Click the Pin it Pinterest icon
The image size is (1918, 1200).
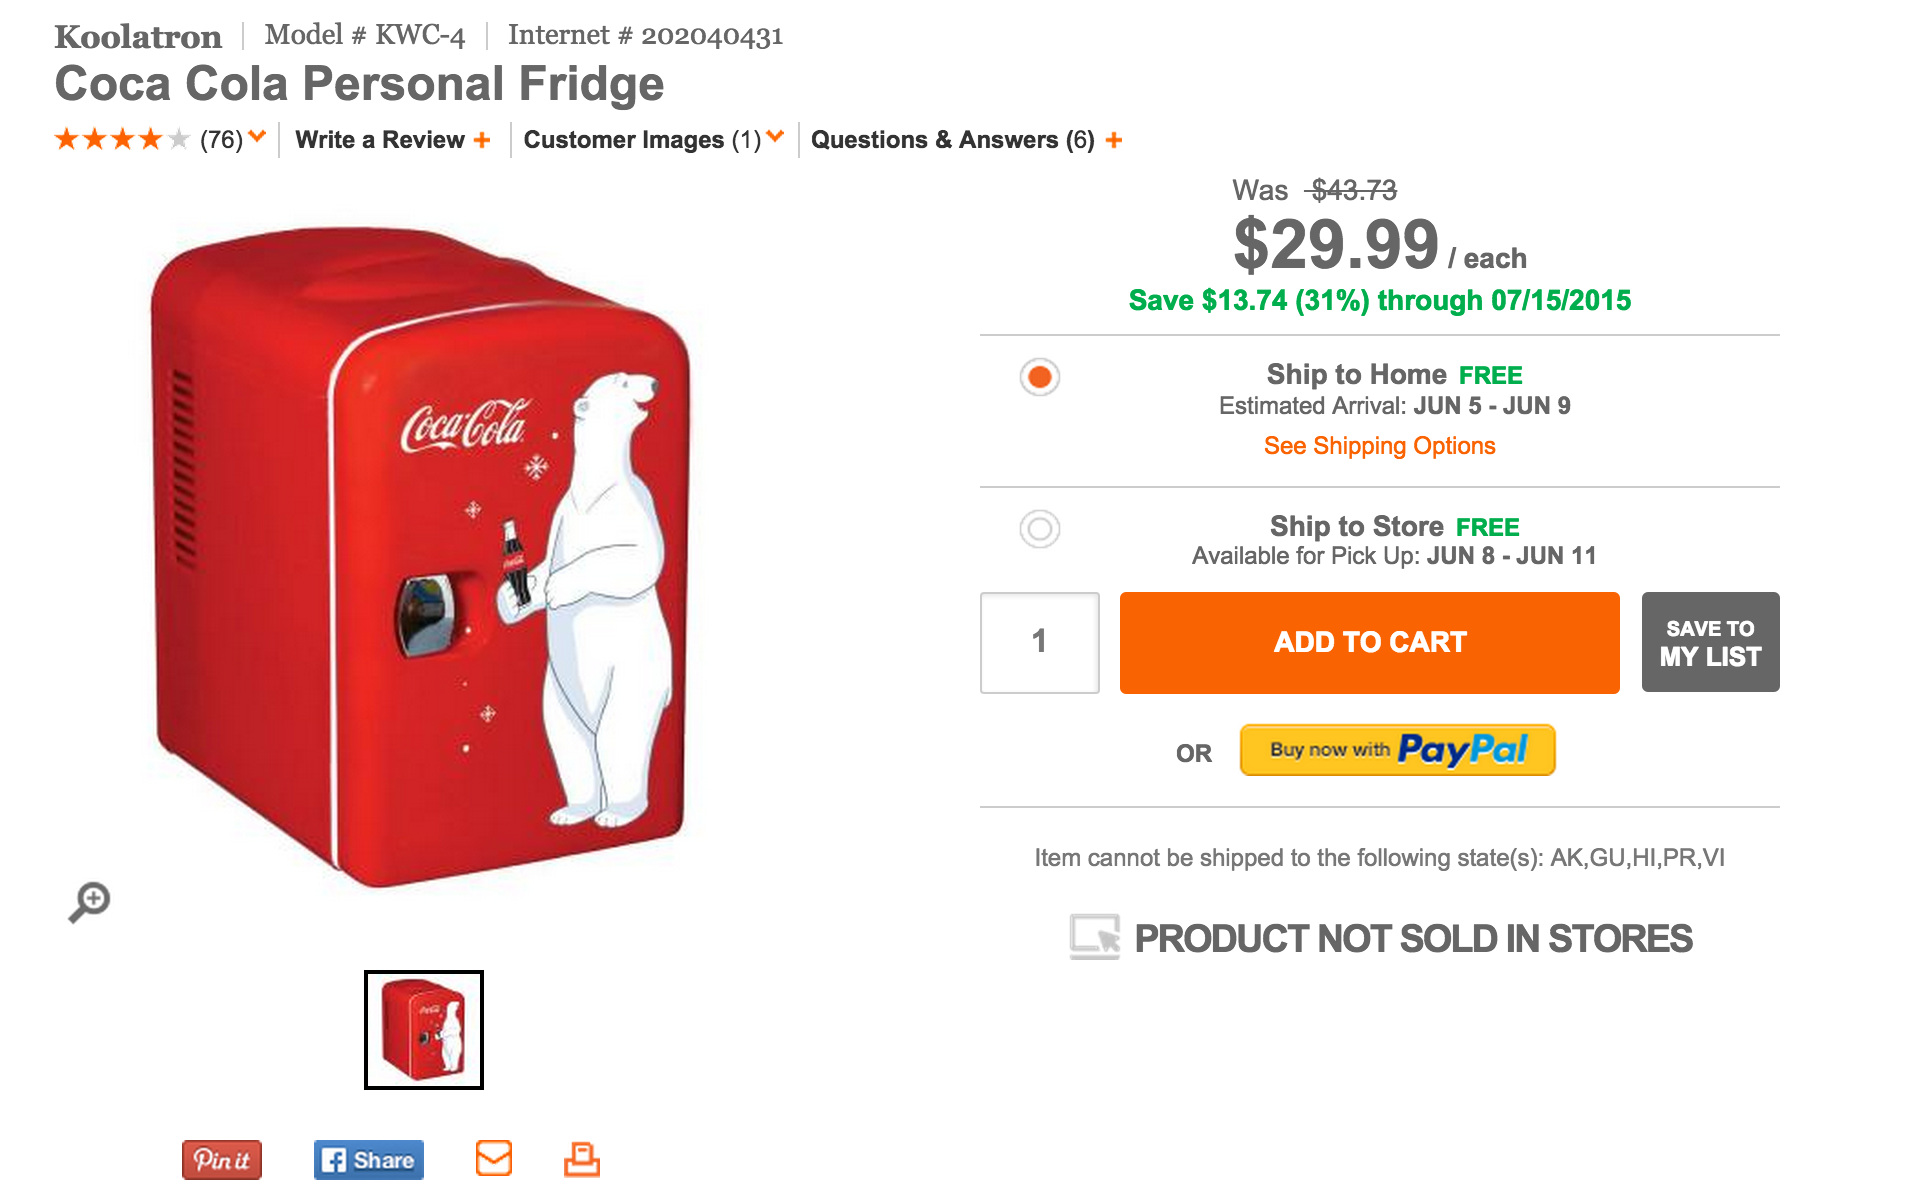click(x=221, y=1159)
